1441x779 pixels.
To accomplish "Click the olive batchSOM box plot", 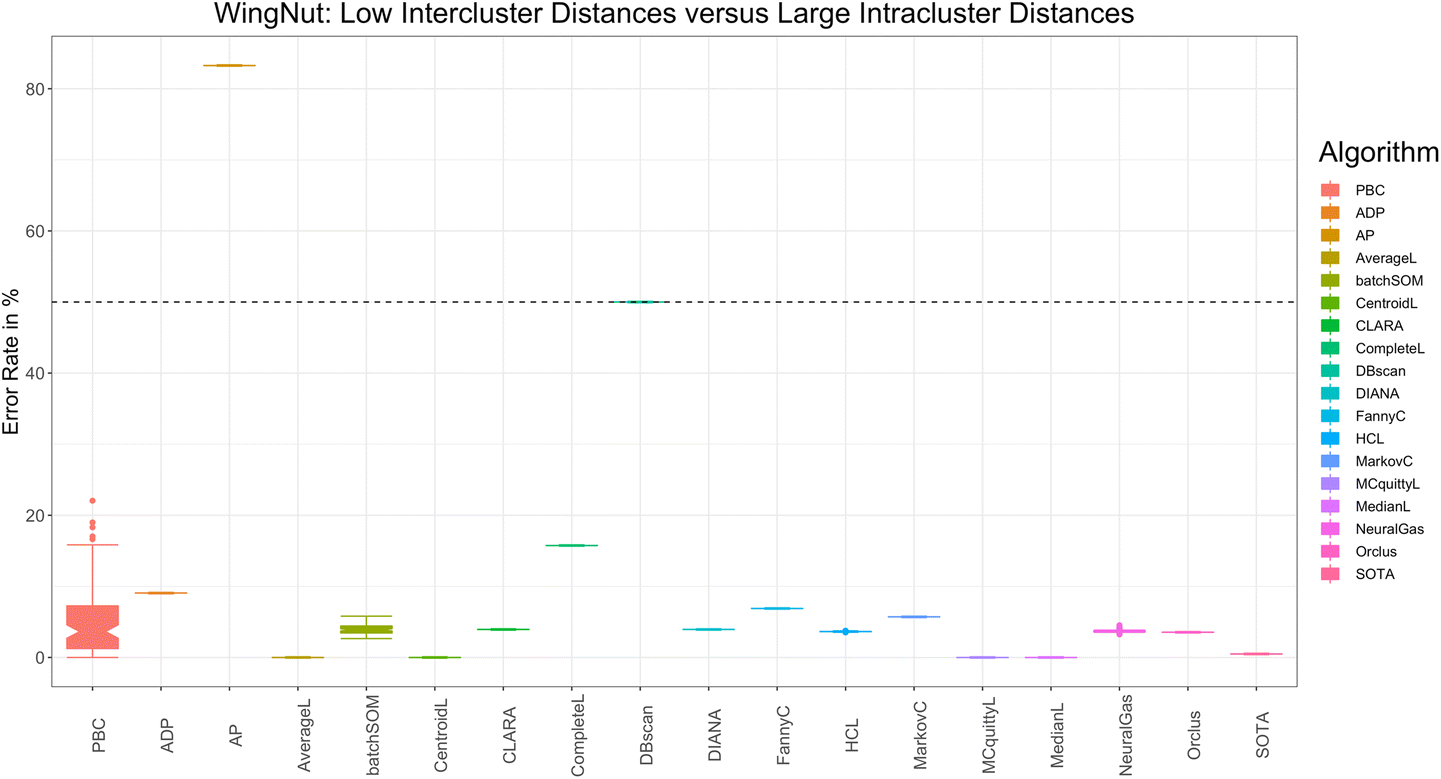I will click(x=366, y=629).
